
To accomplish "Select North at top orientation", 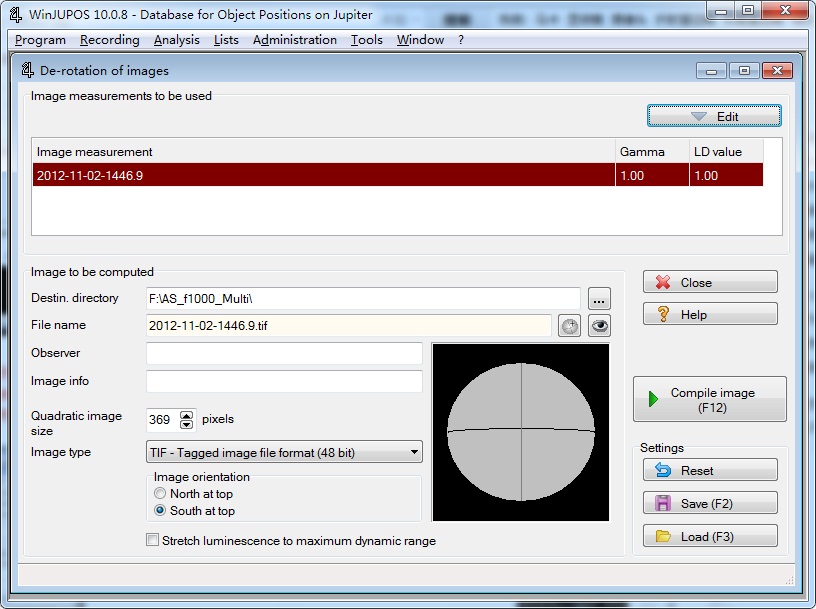I will click(x=160, y=494).
